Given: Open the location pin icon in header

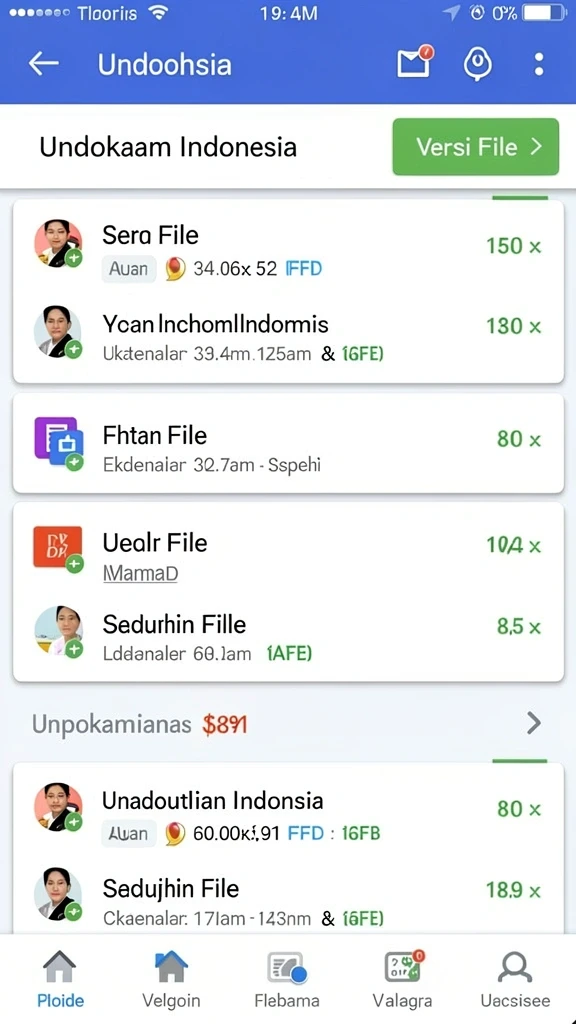Looking at the screenshot, I should point(477,65).
